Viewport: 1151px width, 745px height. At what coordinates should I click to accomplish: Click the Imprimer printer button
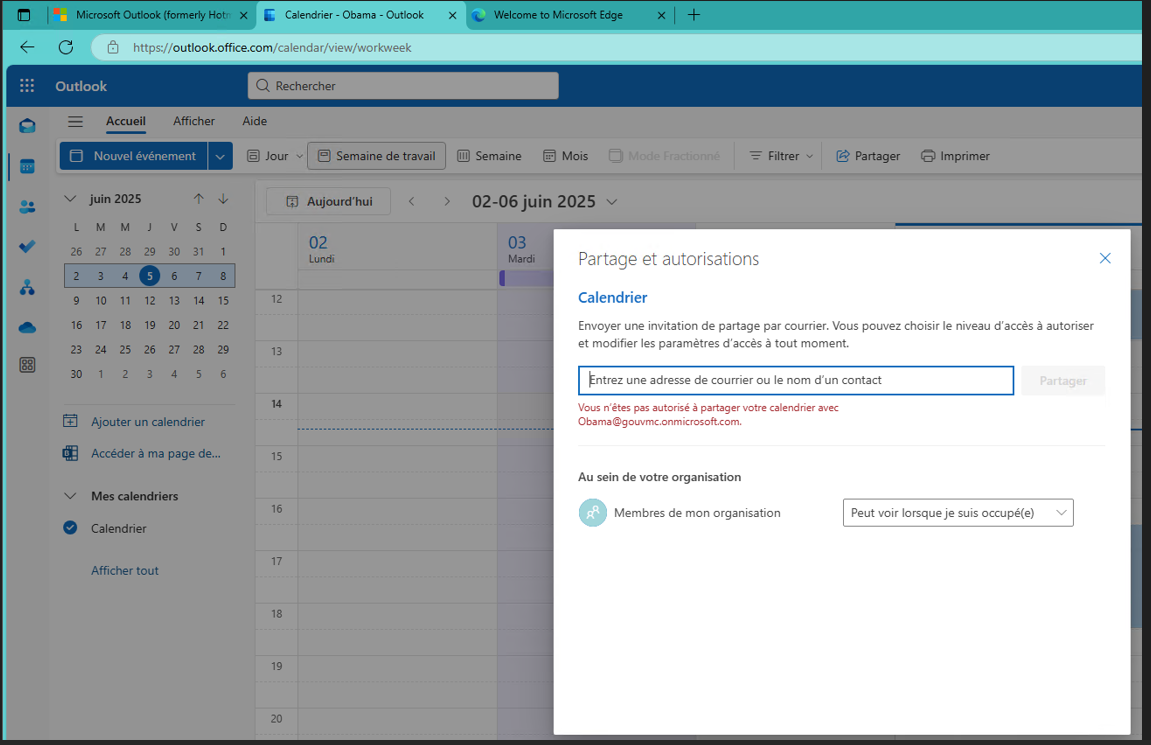(x=955, y=156)
